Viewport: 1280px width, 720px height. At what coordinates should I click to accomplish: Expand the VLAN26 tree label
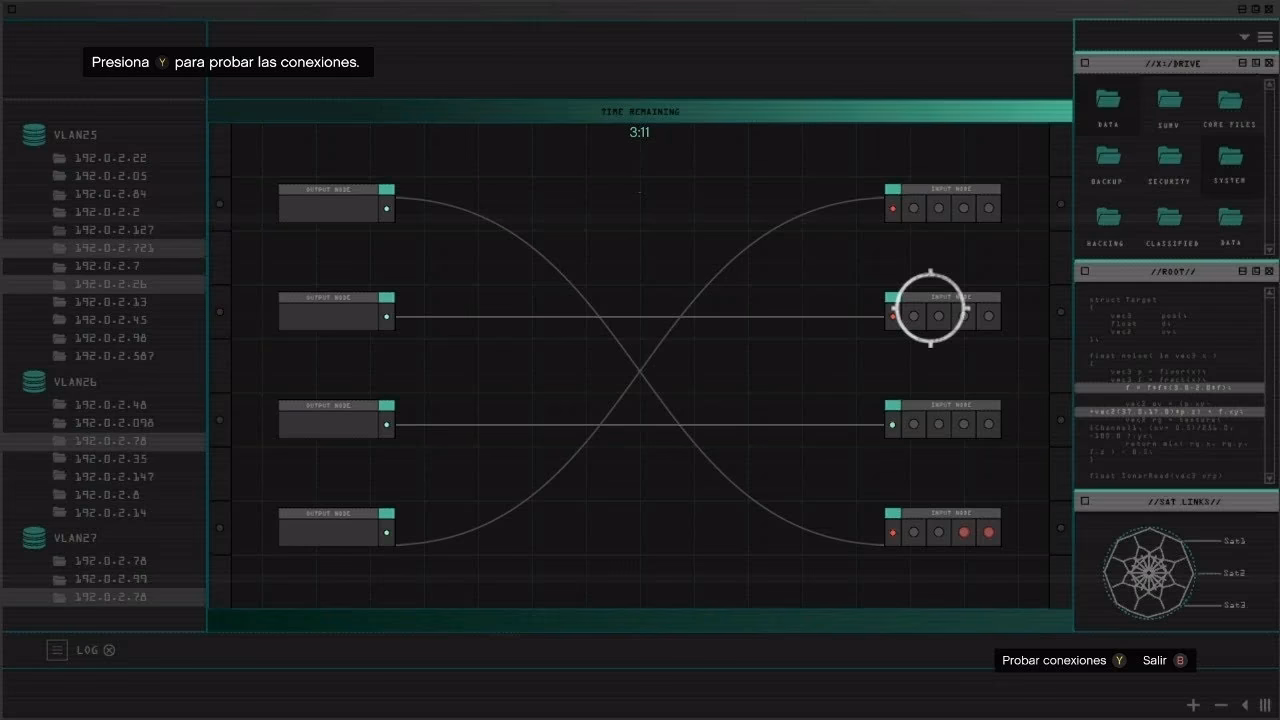tap(75, 382)
